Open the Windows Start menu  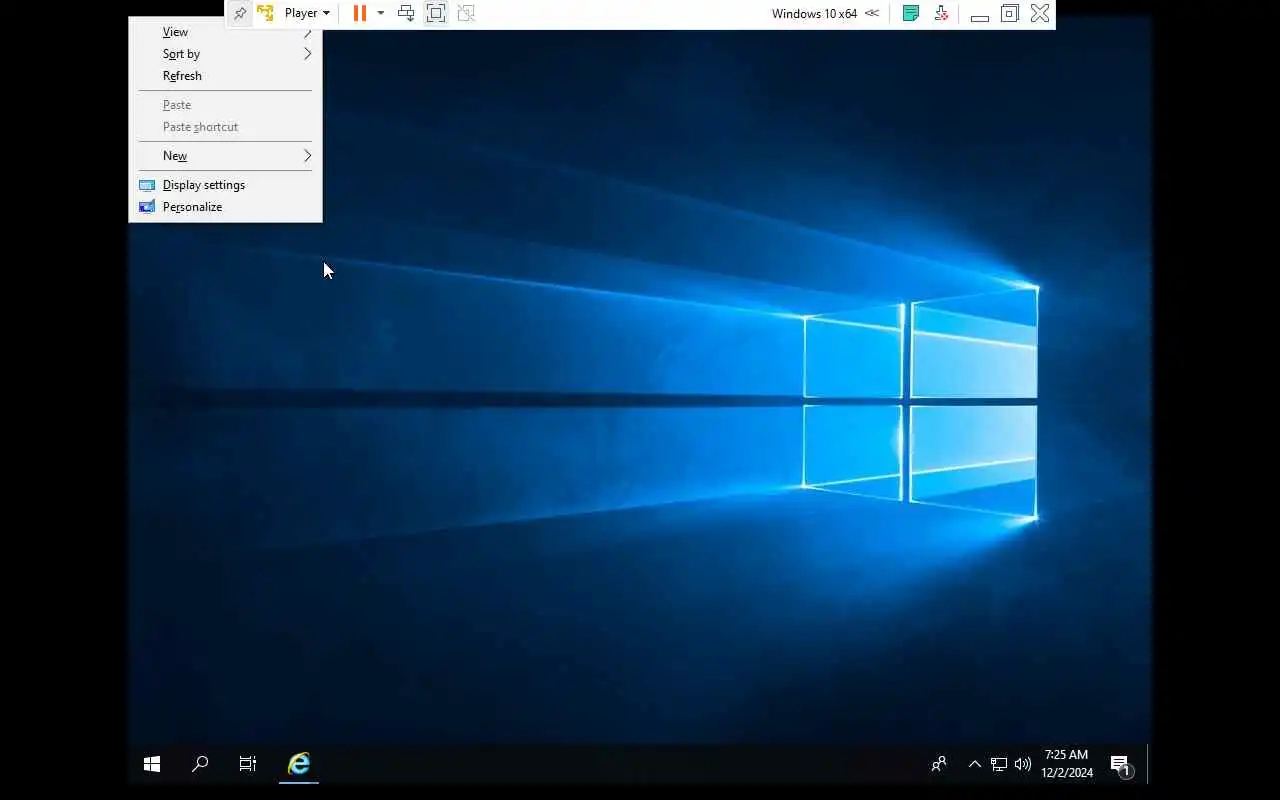pyautogui.click(x=152, y=764)
